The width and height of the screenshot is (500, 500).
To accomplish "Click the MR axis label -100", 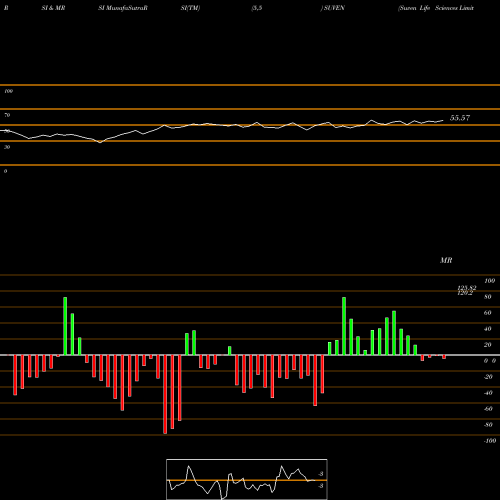I will coord(490,441).
